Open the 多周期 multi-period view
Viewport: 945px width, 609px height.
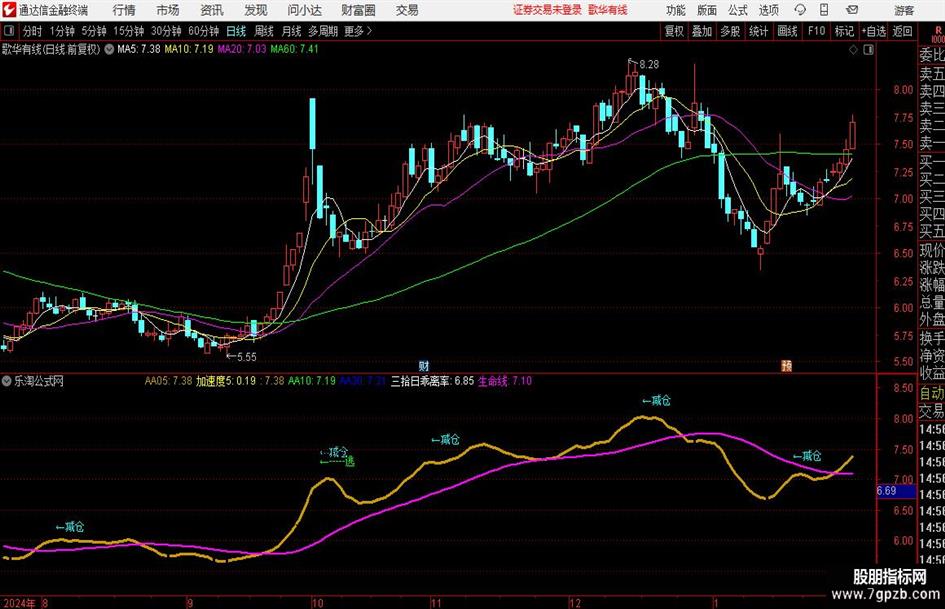(324, 31)
